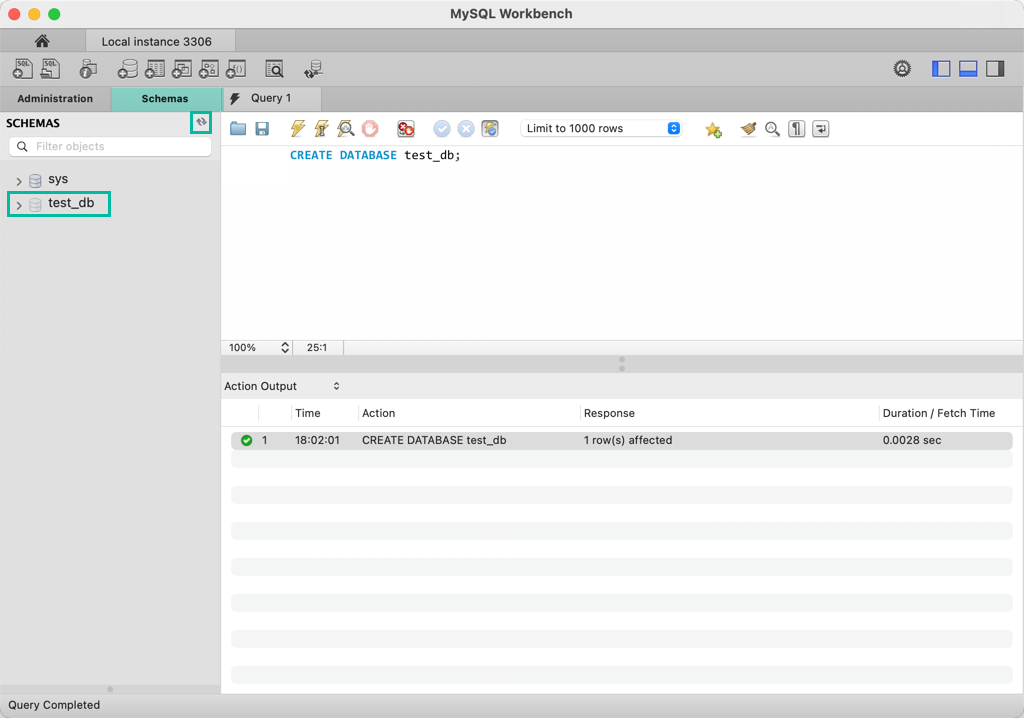Stop the running query with the stop icon
This screenshot has width=1024, height=718.
[370, 128]
